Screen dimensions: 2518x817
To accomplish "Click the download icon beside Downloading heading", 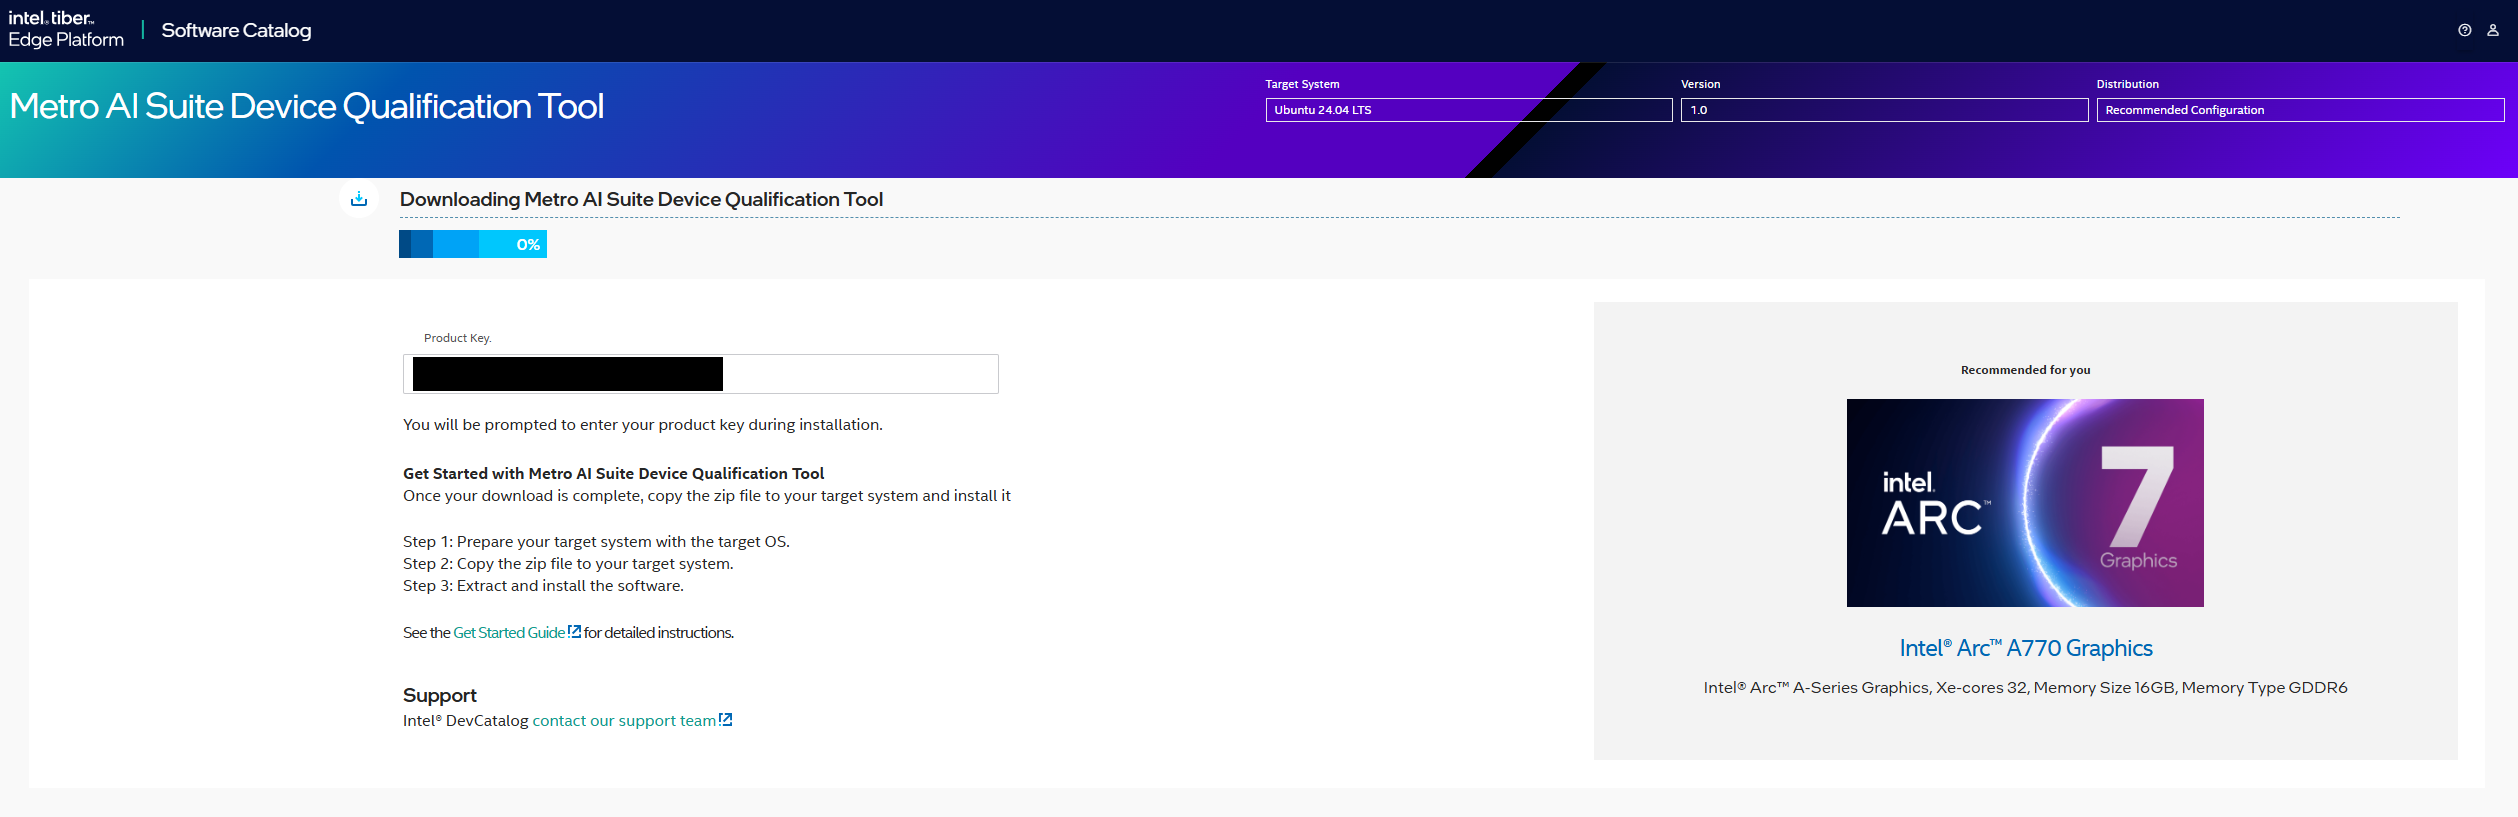I will 359,199.
